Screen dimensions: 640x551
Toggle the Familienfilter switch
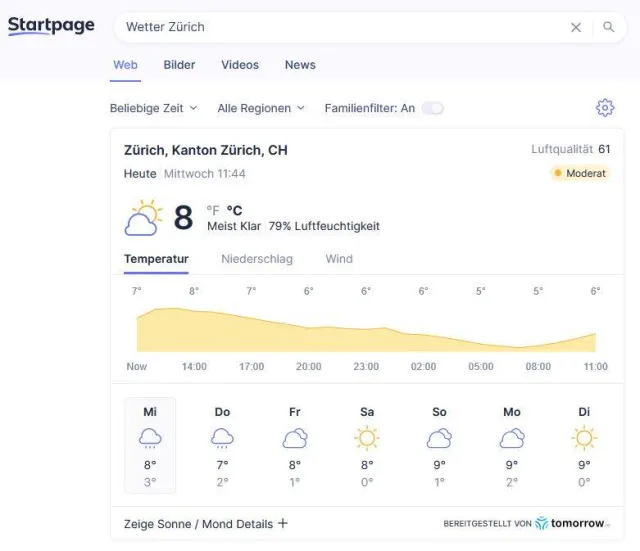point(432,108)
